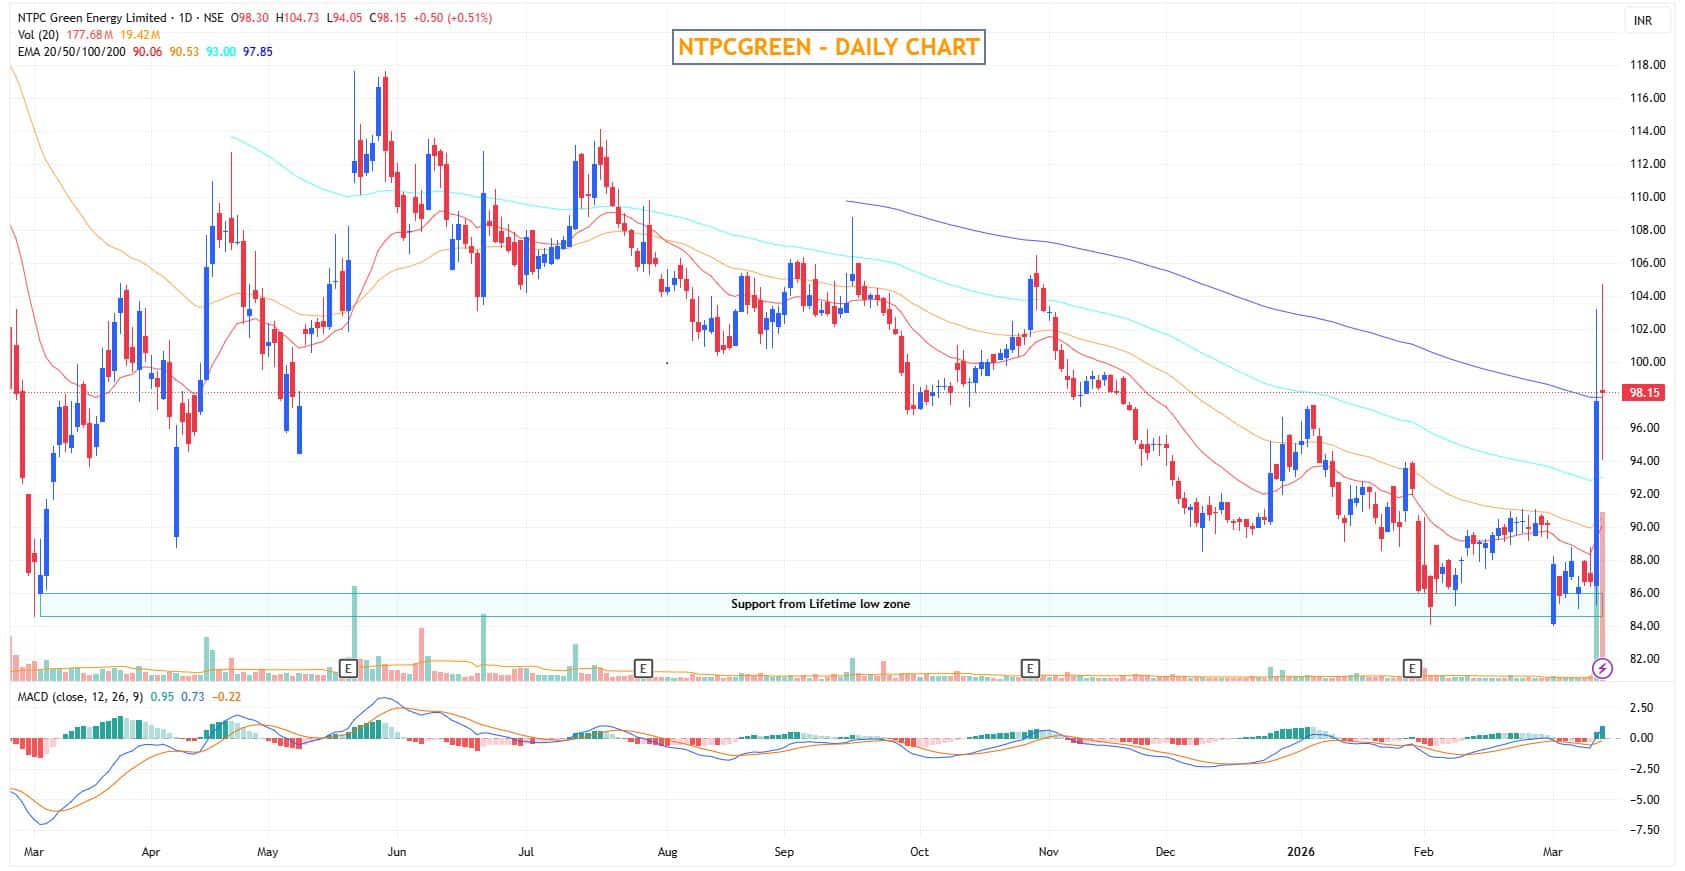Click the 108.00 price axis label

coord(1647,230)
